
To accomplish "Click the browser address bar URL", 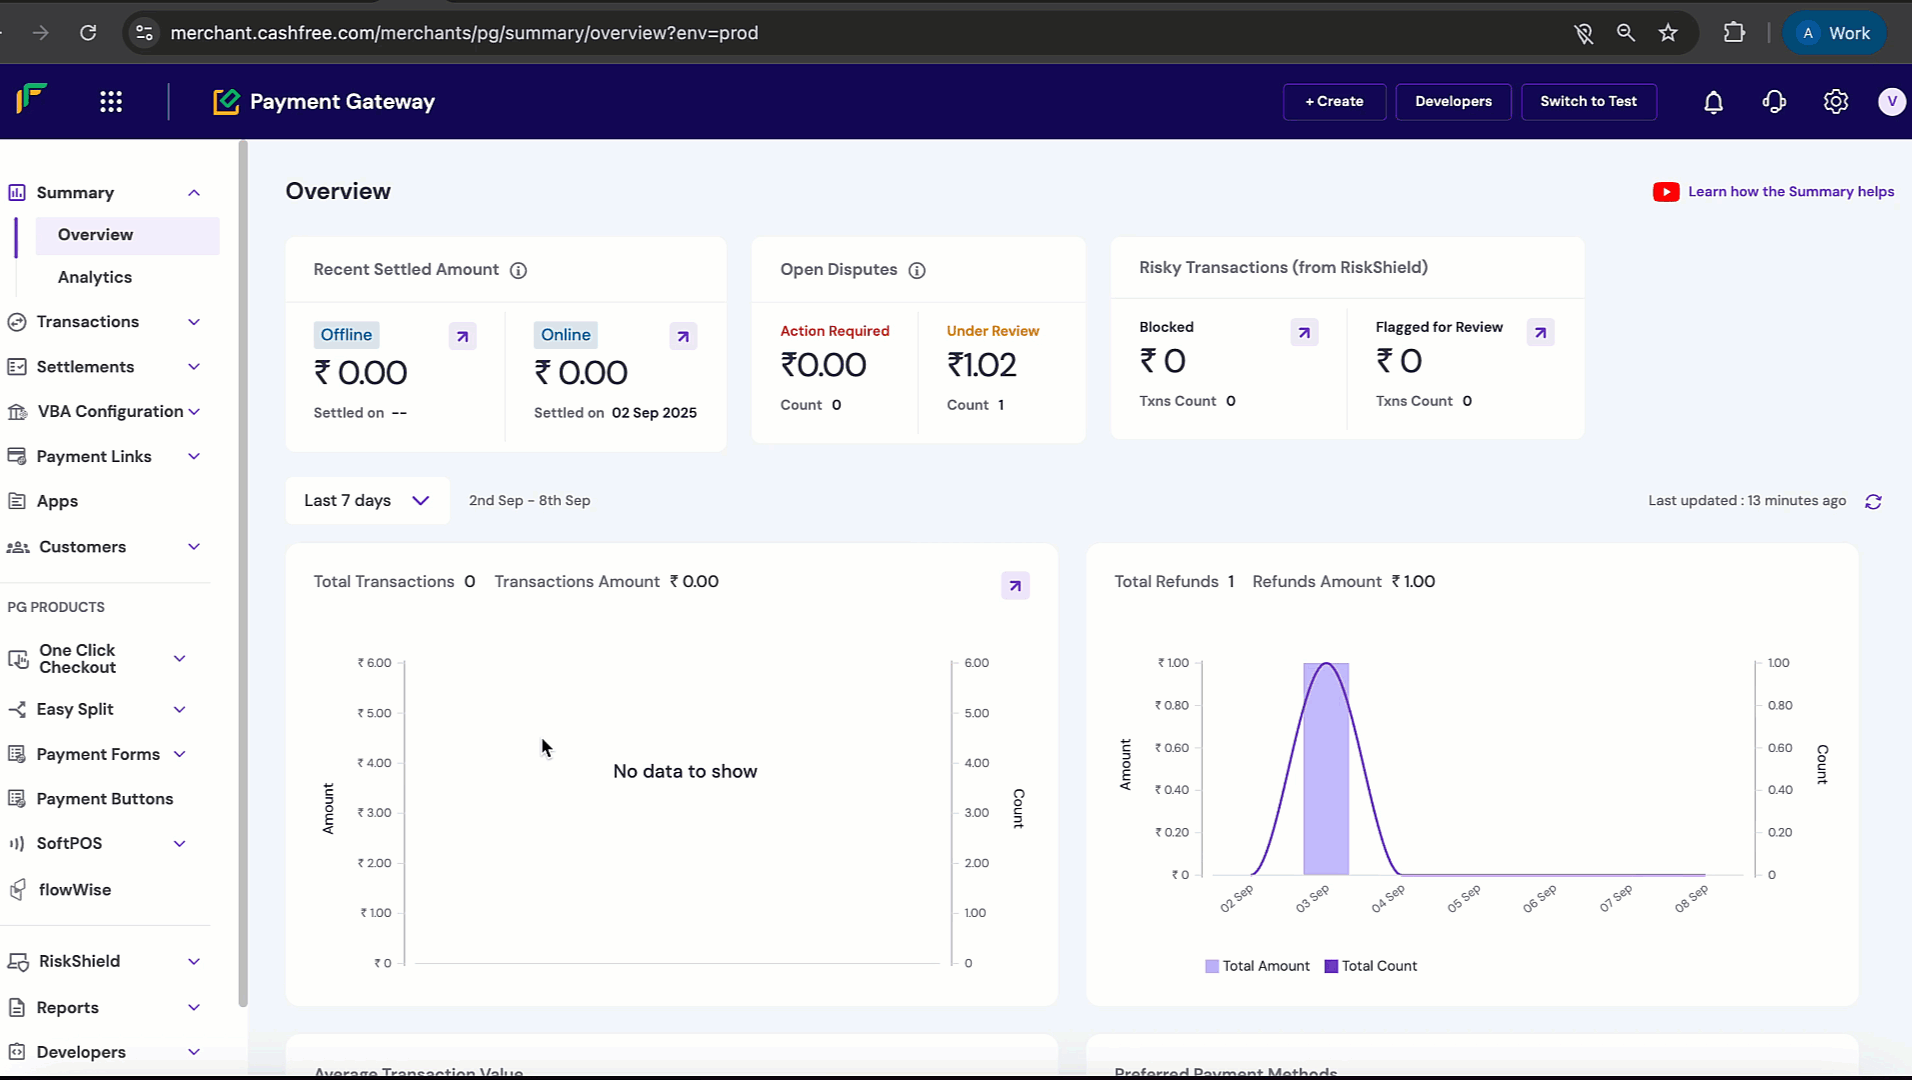I will 464,33.
